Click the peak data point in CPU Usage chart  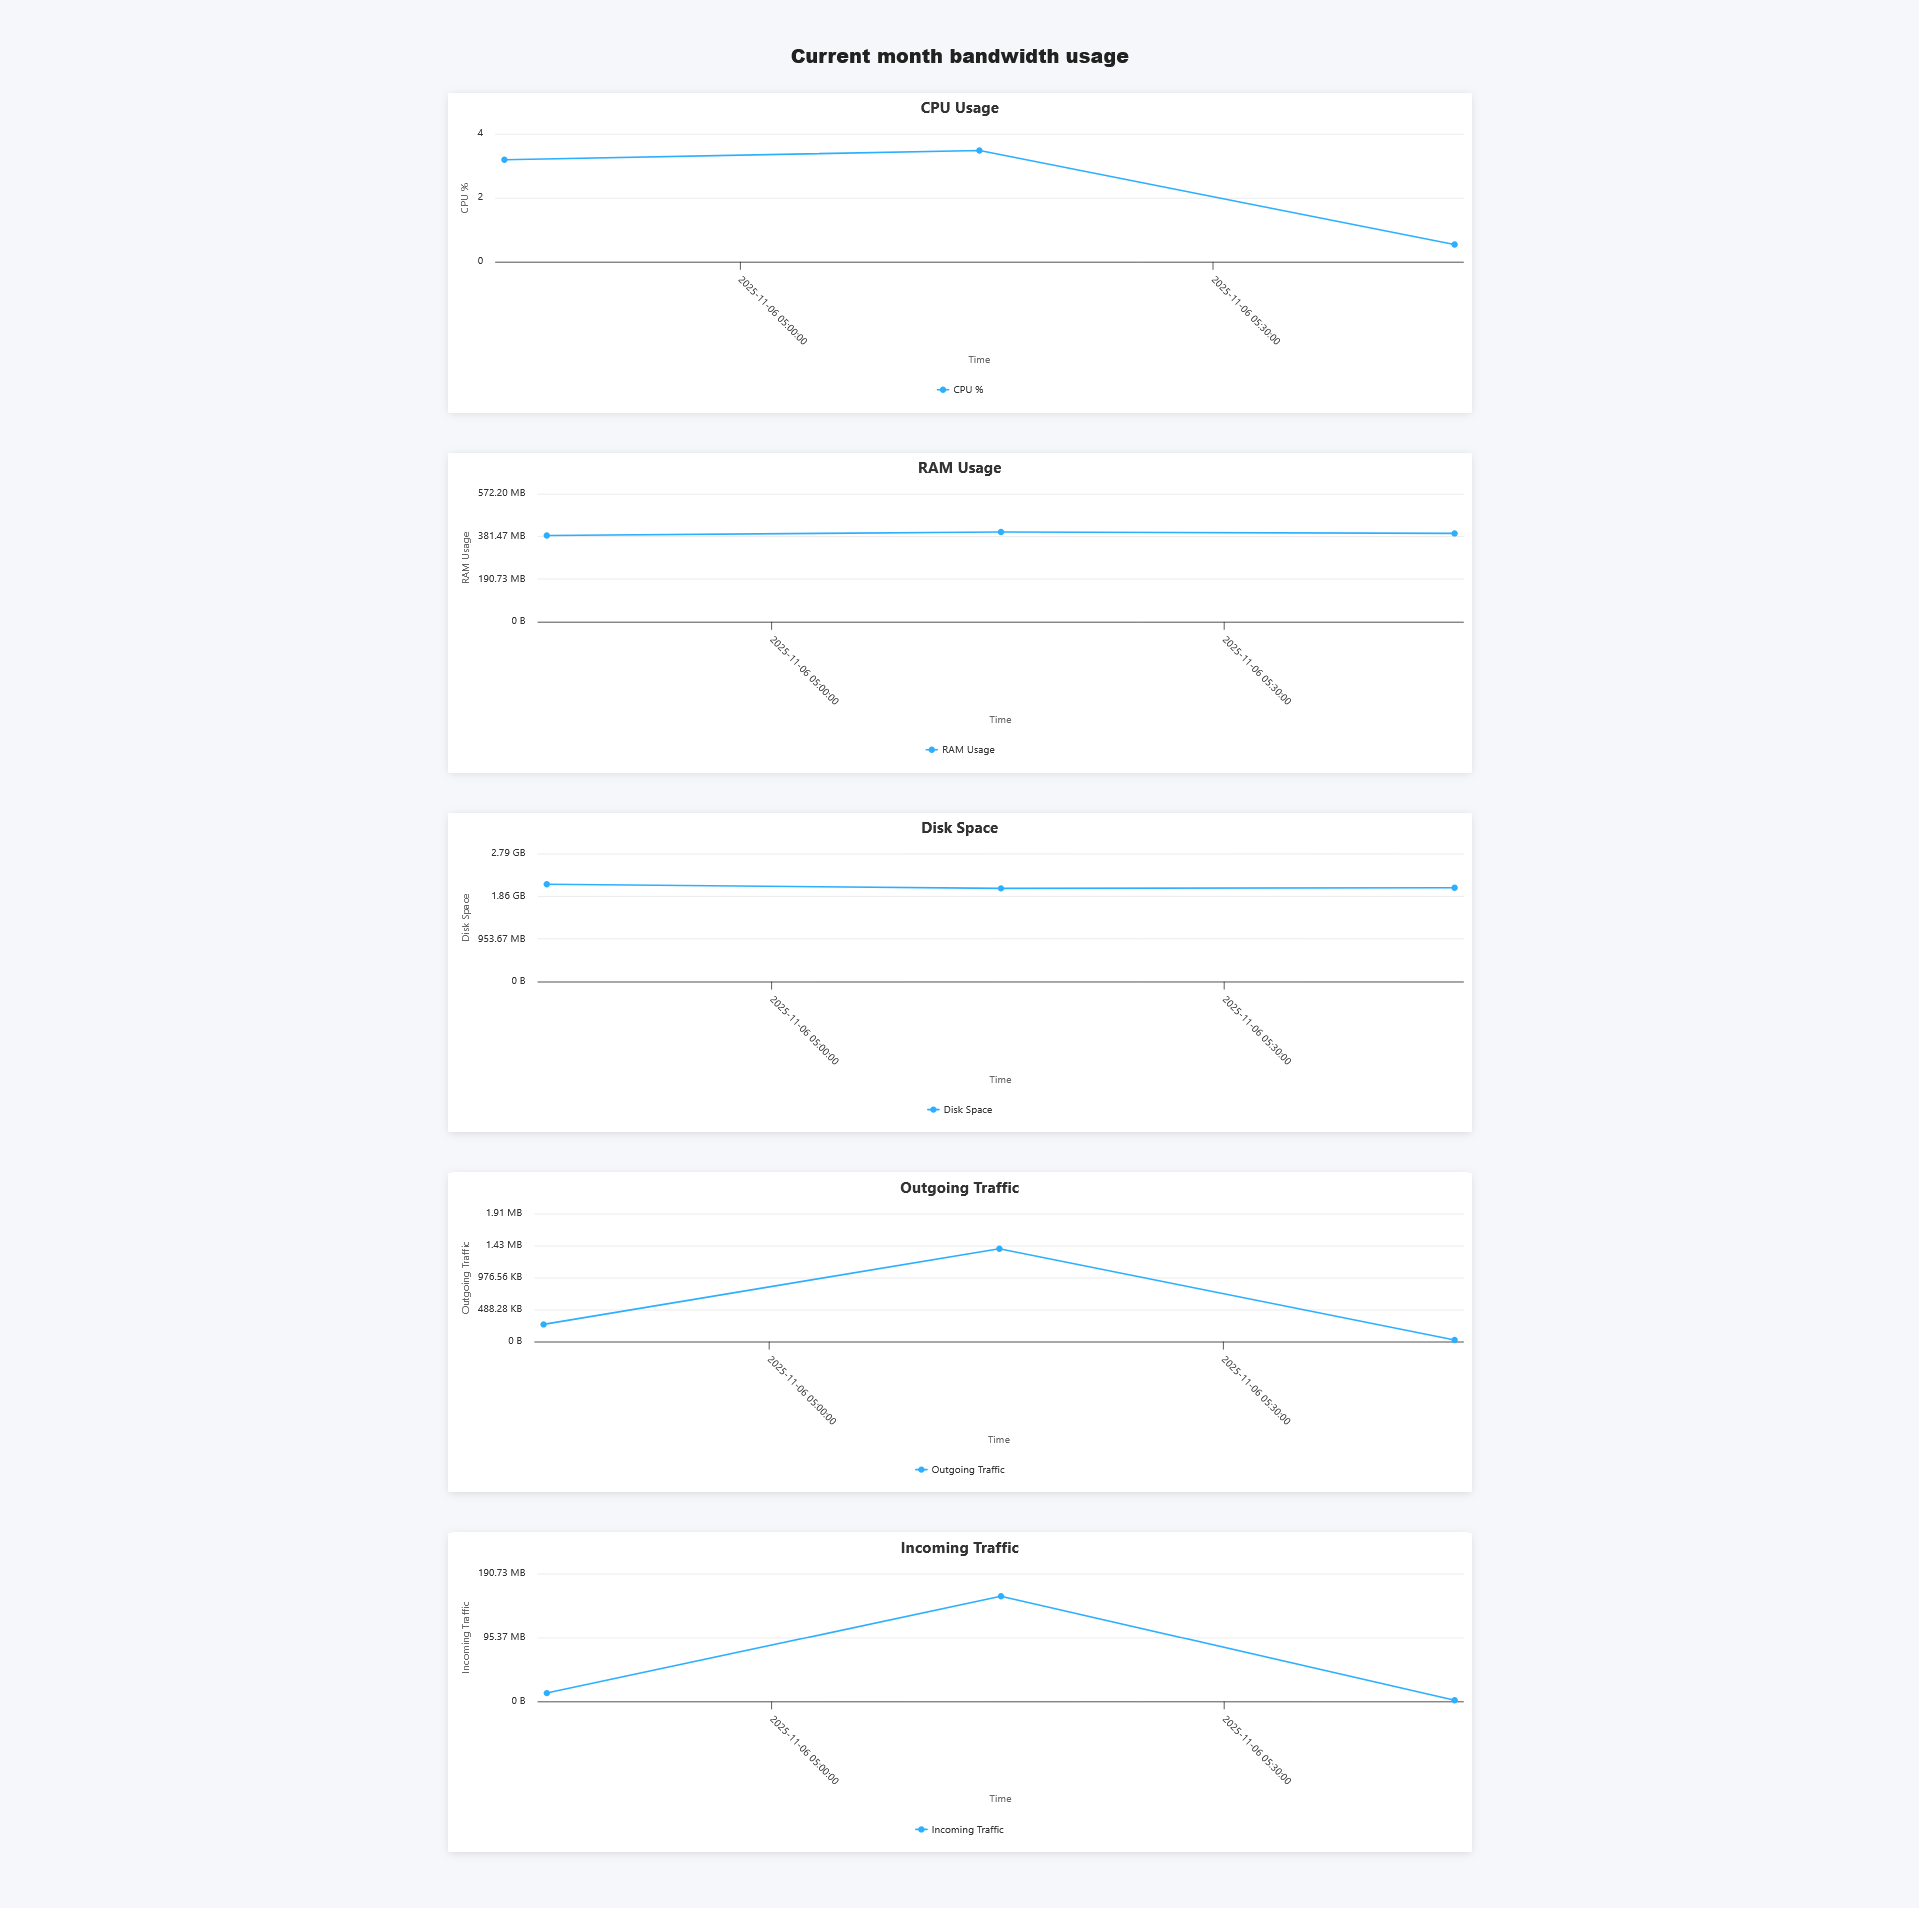(x=979, y=151)
